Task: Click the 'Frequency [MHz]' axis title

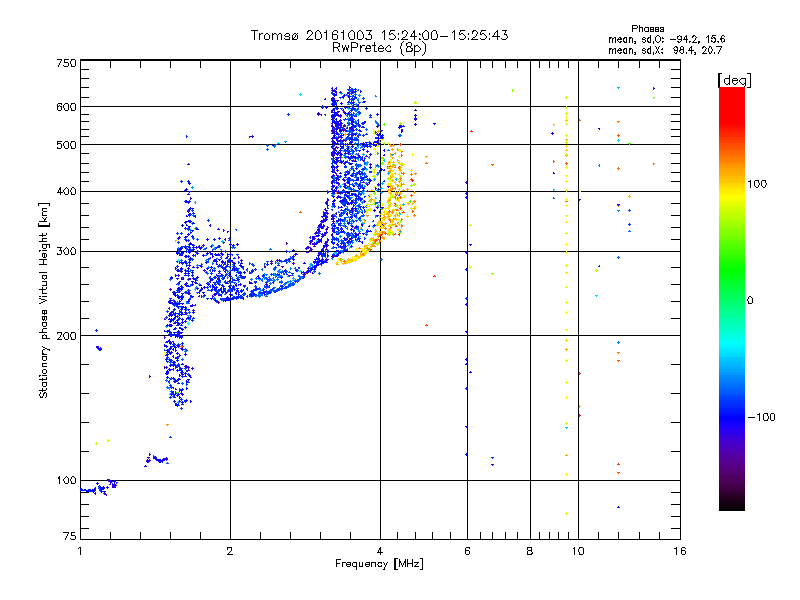Action: 379,564
